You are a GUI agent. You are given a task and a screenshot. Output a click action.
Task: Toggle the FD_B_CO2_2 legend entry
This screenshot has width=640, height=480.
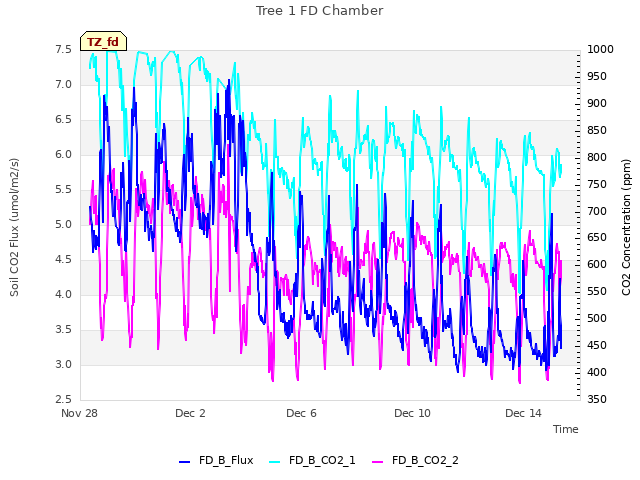(415, 460)
